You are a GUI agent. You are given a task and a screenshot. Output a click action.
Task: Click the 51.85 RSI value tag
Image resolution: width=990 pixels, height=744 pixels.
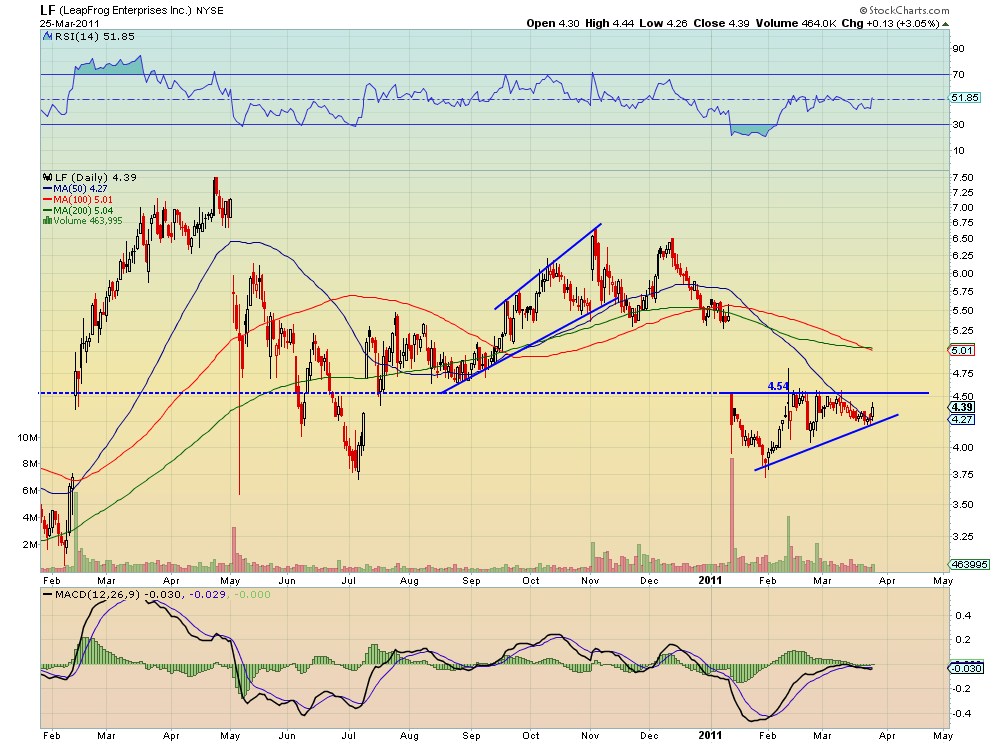click(965, 97)
